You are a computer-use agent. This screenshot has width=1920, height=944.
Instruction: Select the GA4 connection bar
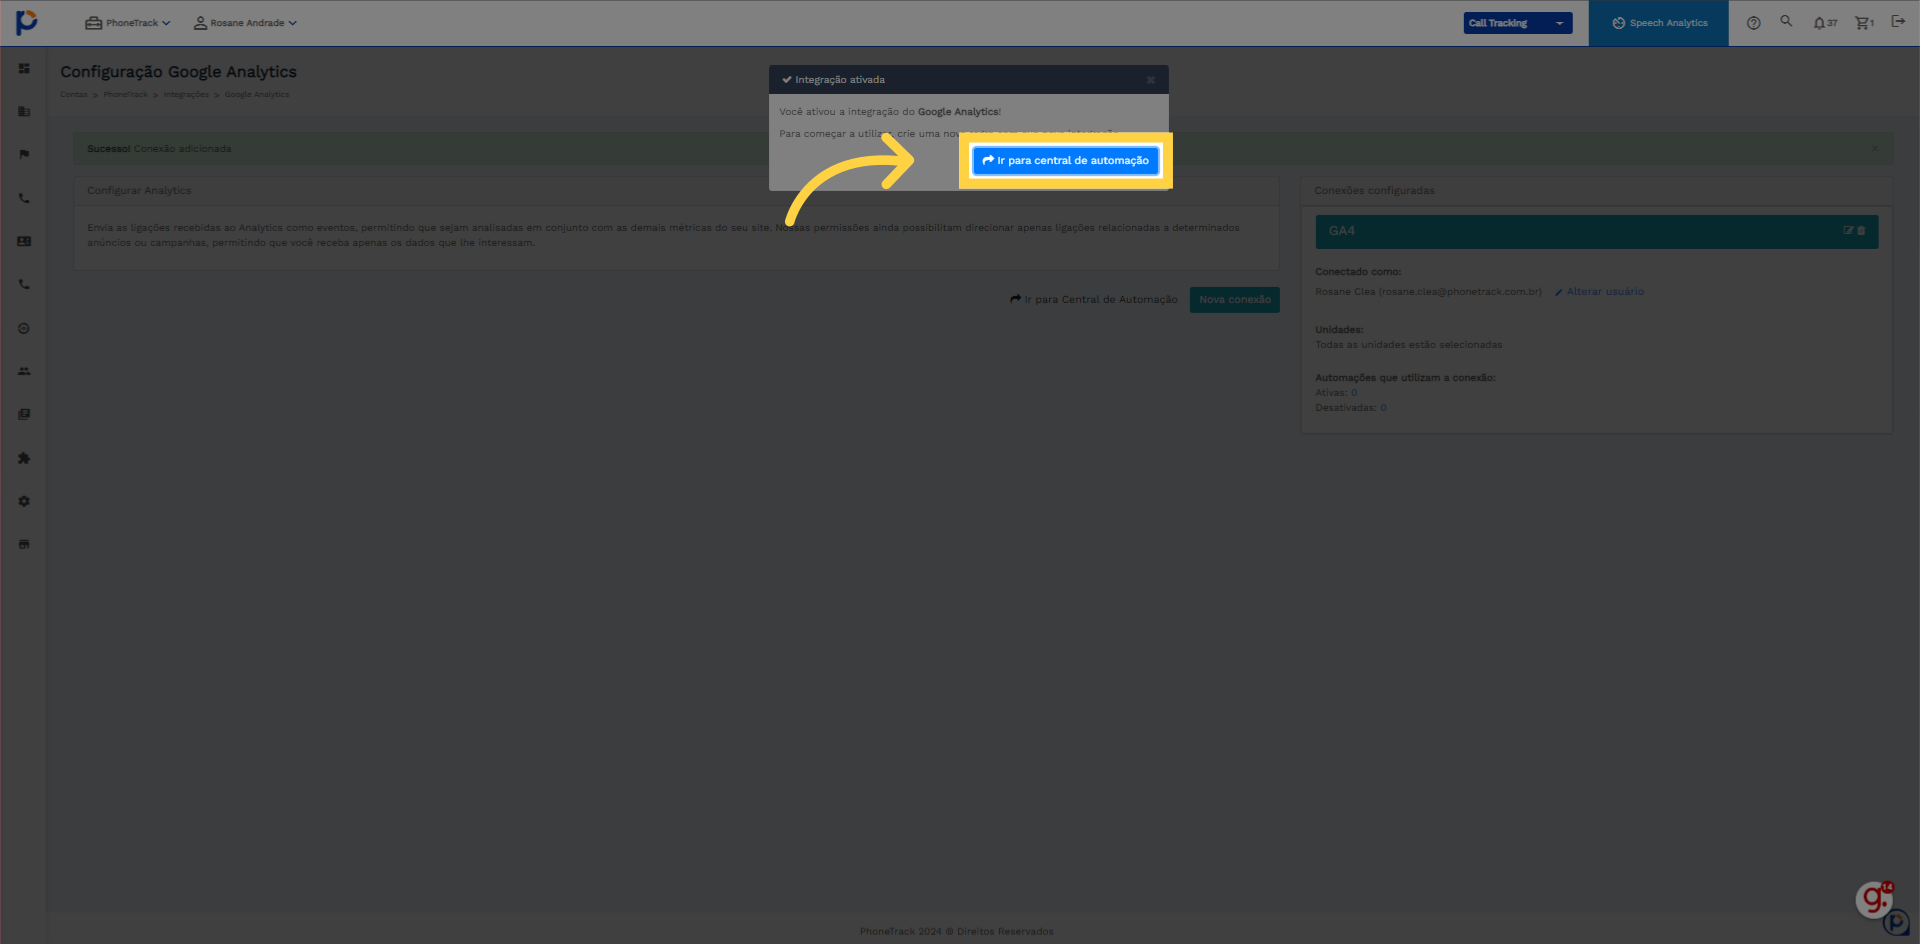pos(1596,231)
